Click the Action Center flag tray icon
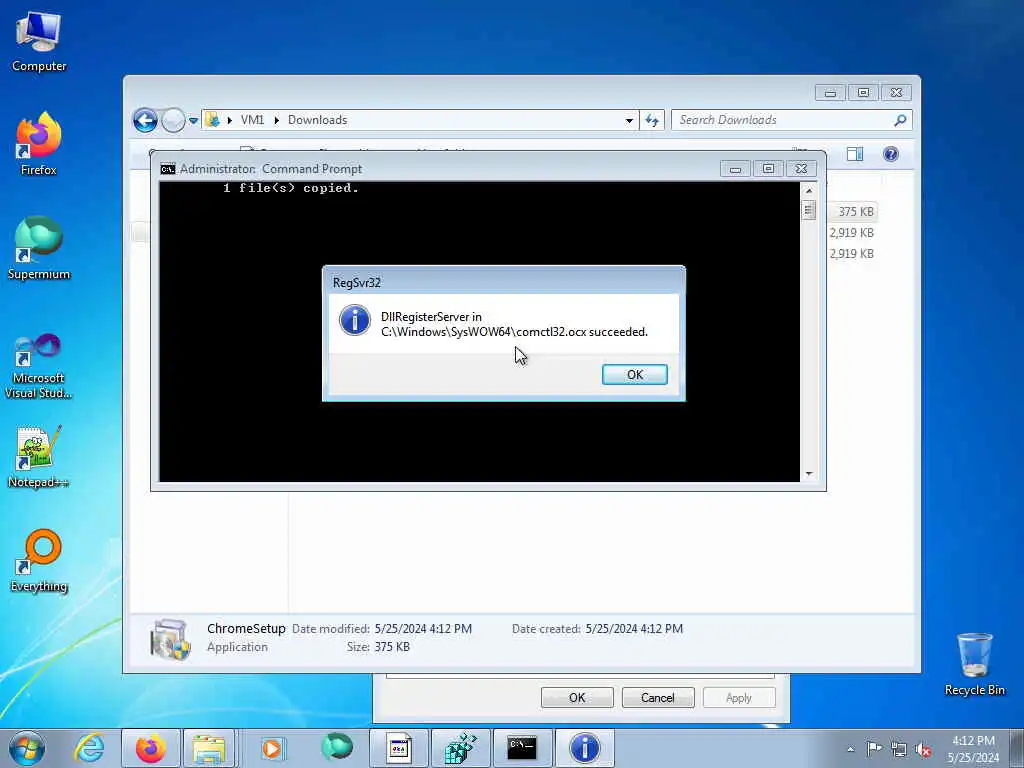This screenshot has height=768, width=1024. point(873,749)
